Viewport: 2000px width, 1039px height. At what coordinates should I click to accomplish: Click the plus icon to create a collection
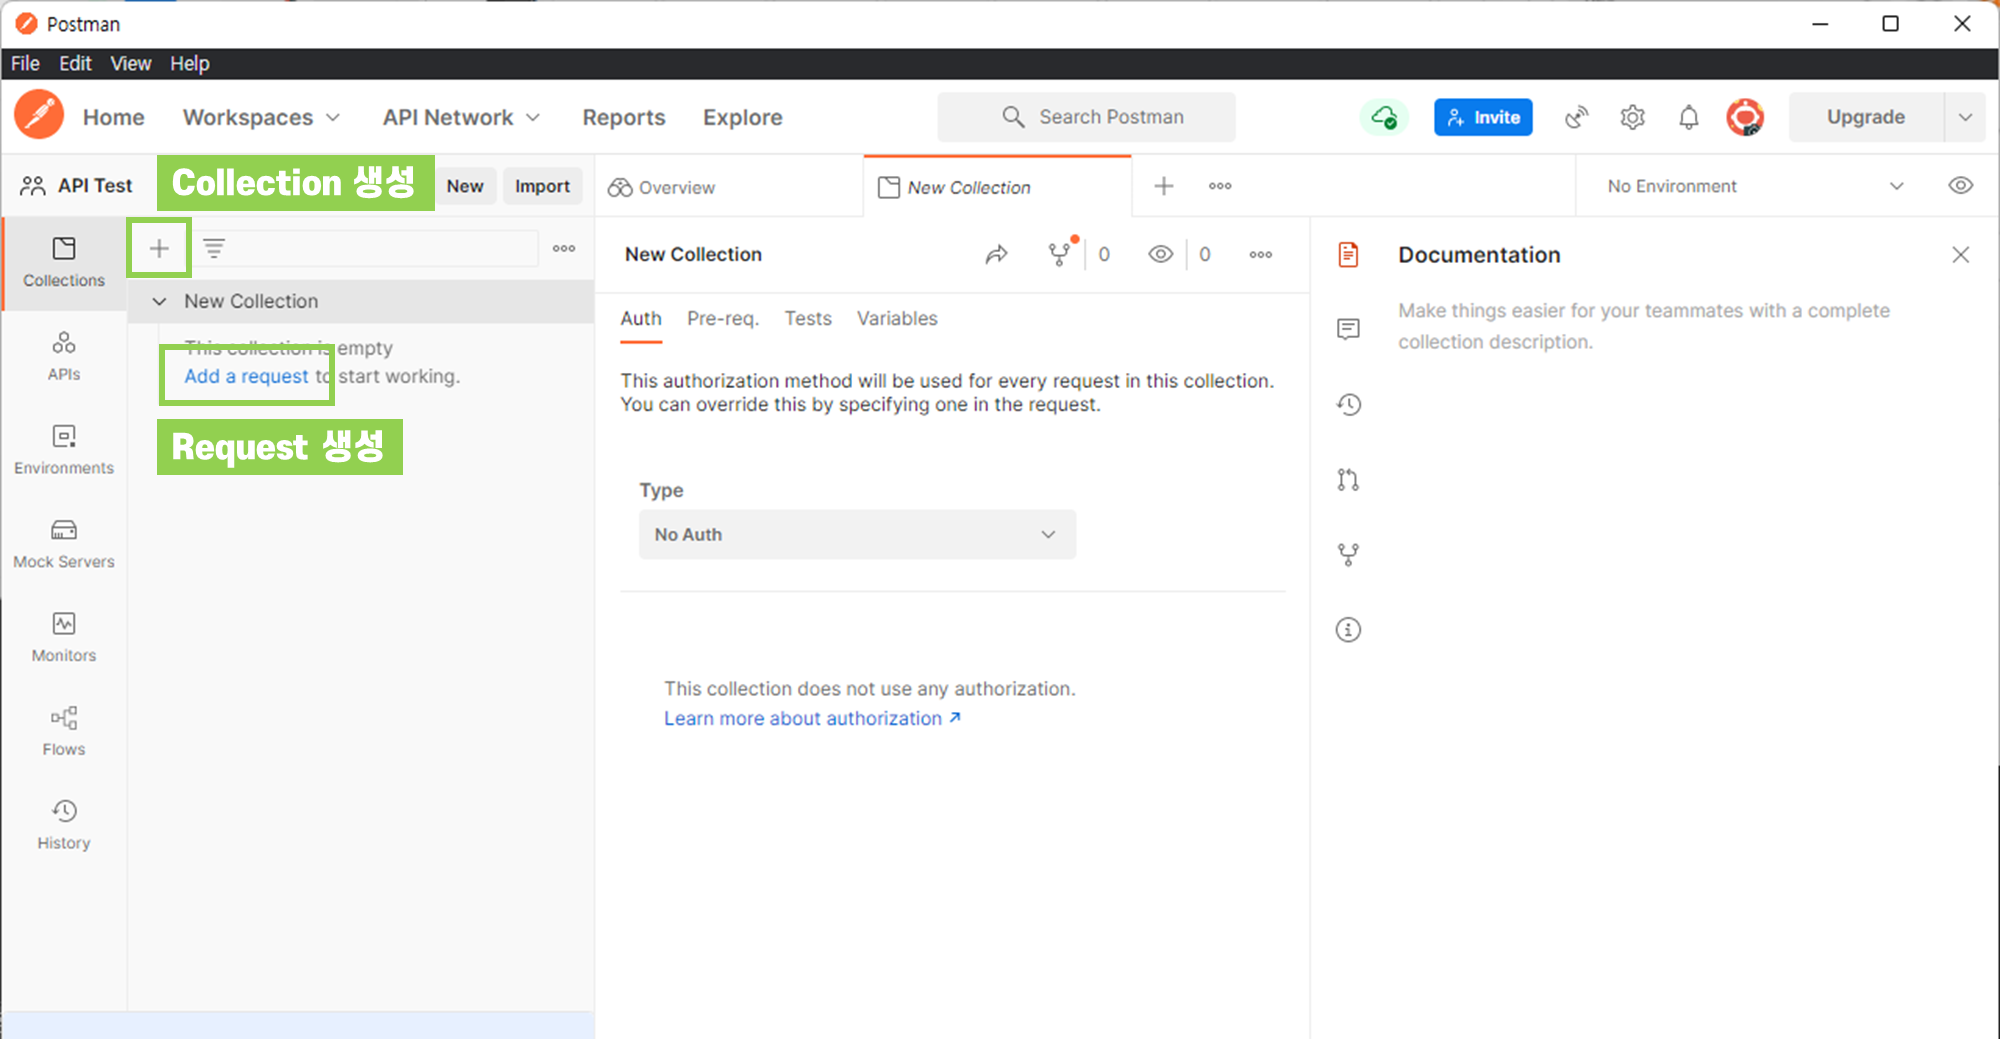tap(159, 248)
